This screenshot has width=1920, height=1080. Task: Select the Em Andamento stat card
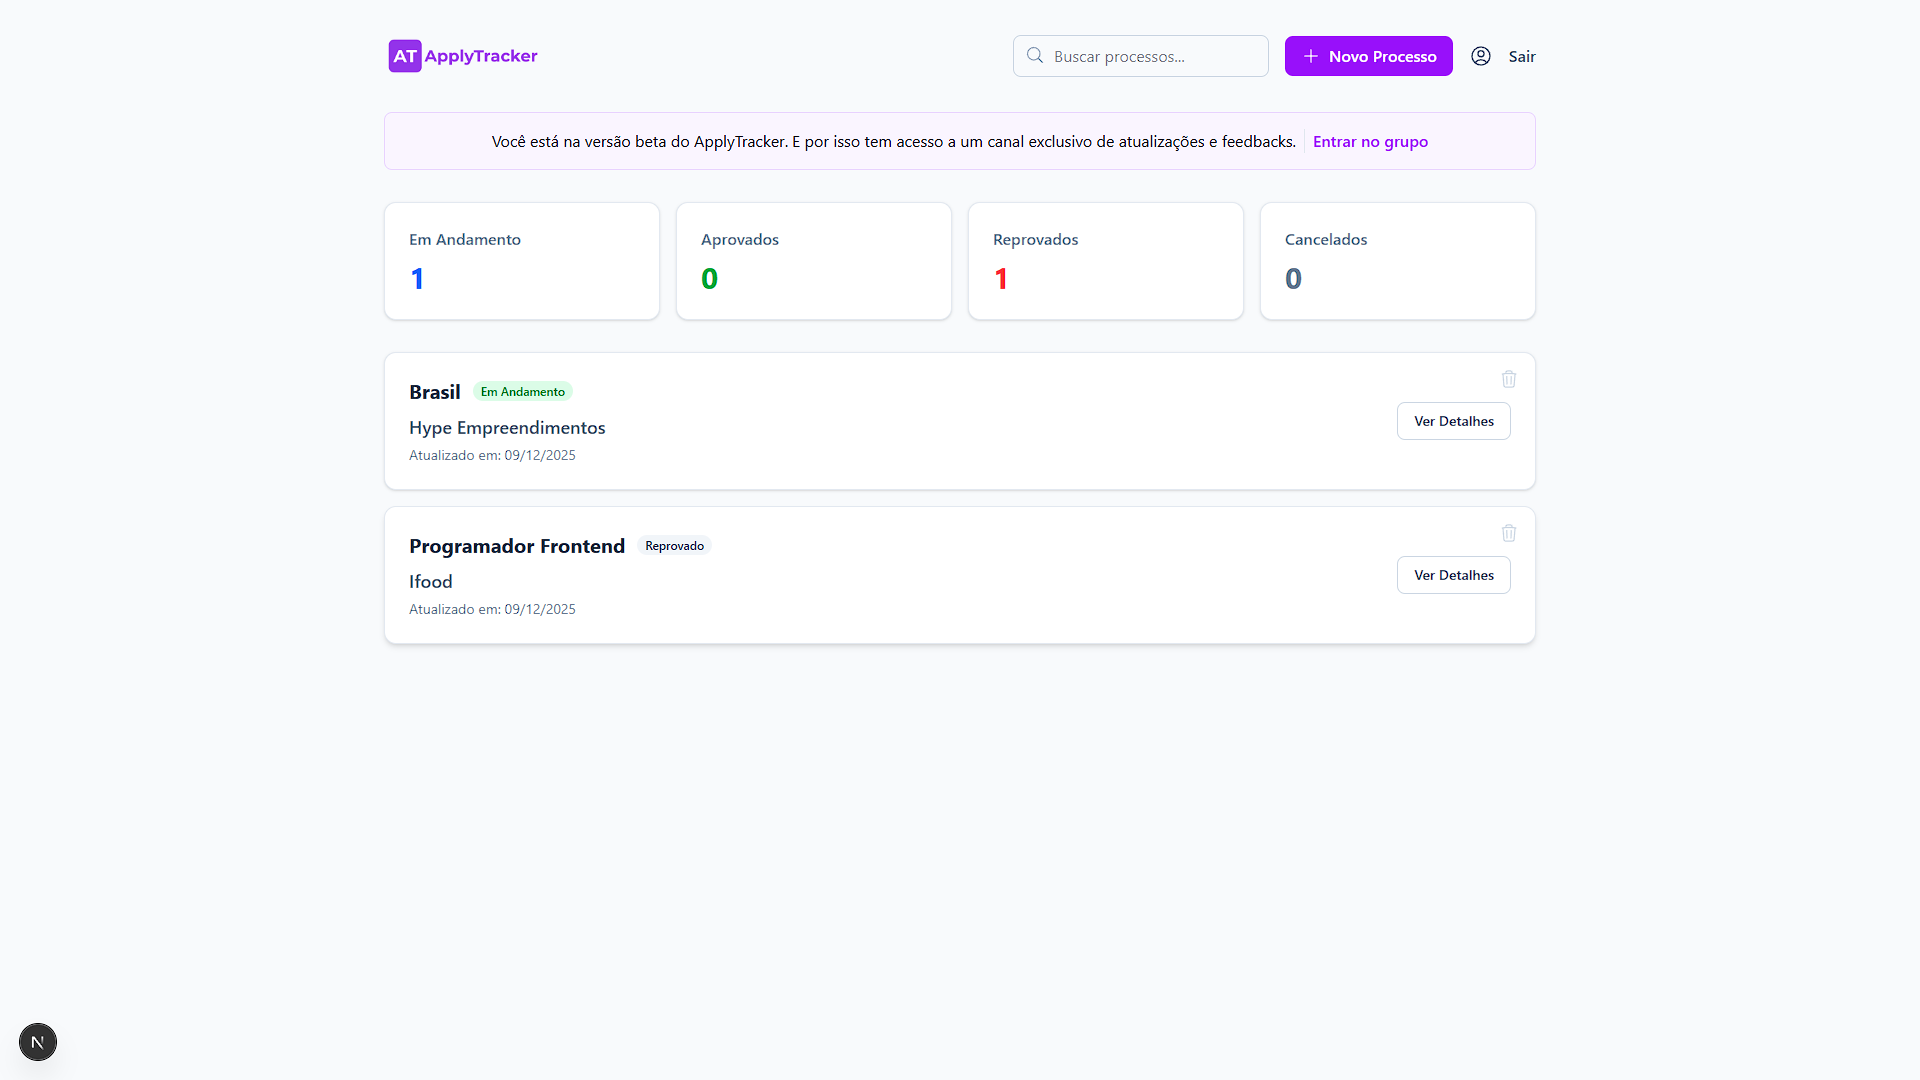click(x=521, y=261)
